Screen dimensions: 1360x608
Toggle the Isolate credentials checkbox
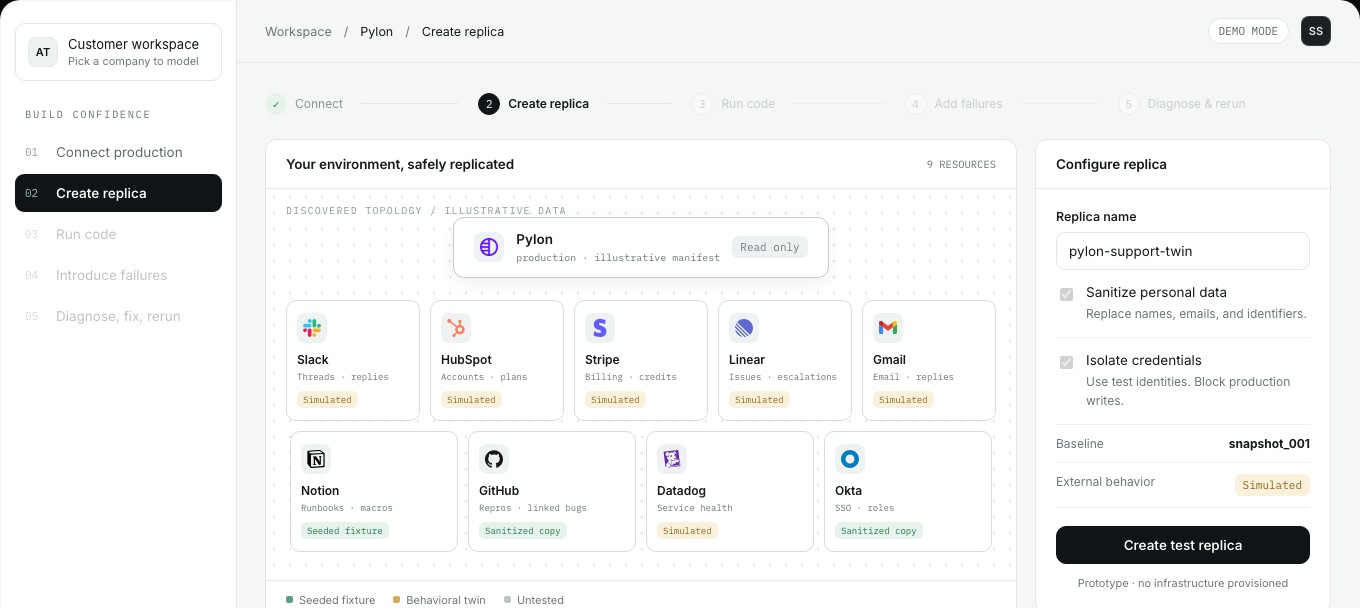[1066, 362]
